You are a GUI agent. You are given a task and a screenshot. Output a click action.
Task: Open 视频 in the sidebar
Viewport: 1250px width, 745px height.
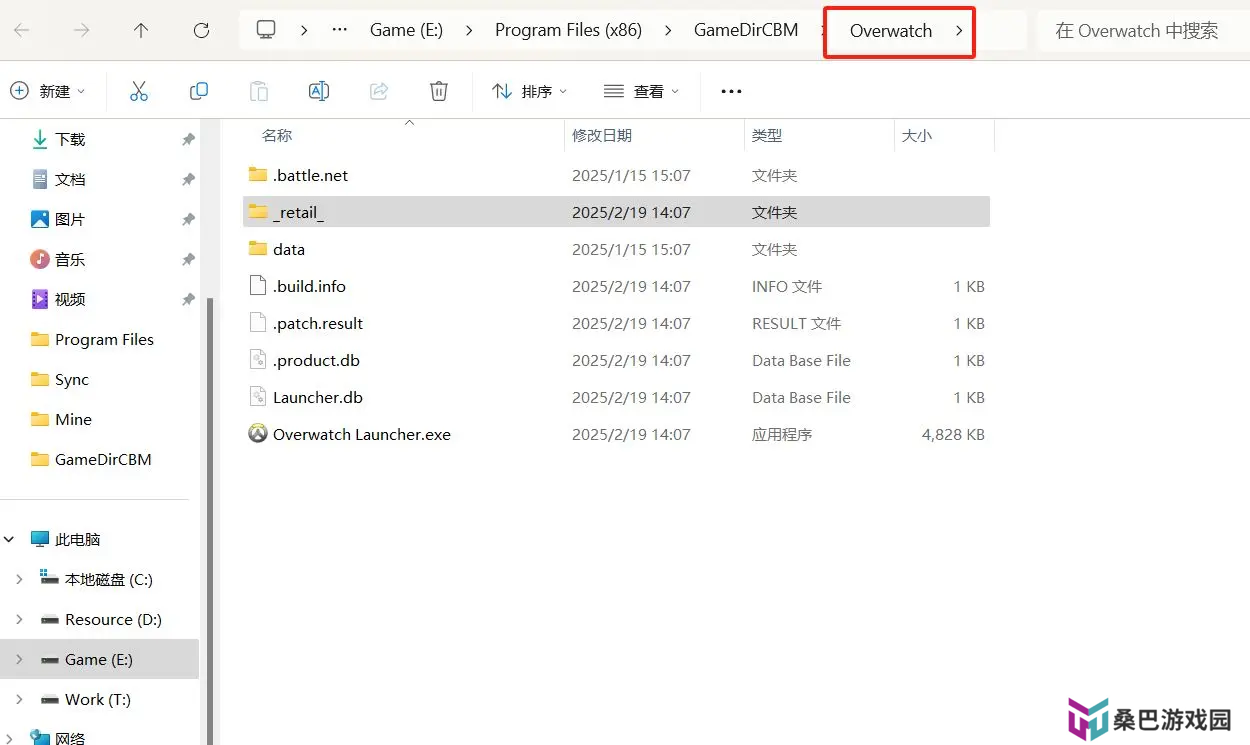pyautogui.click(x=70, y=300)
